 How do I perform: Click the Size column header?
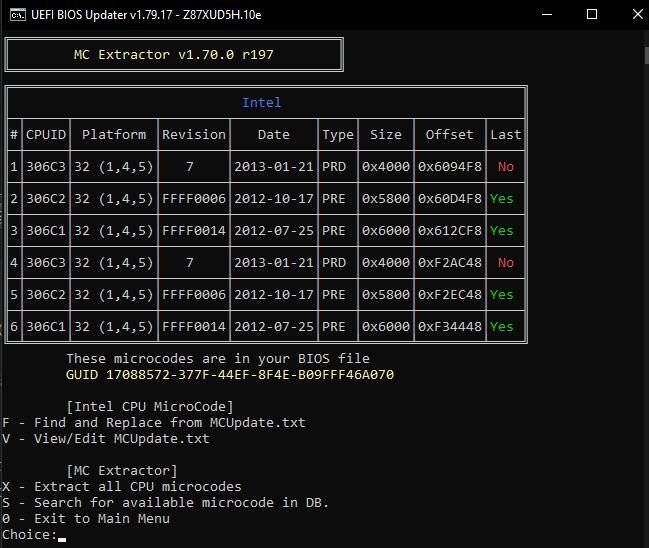pos(386,135)
